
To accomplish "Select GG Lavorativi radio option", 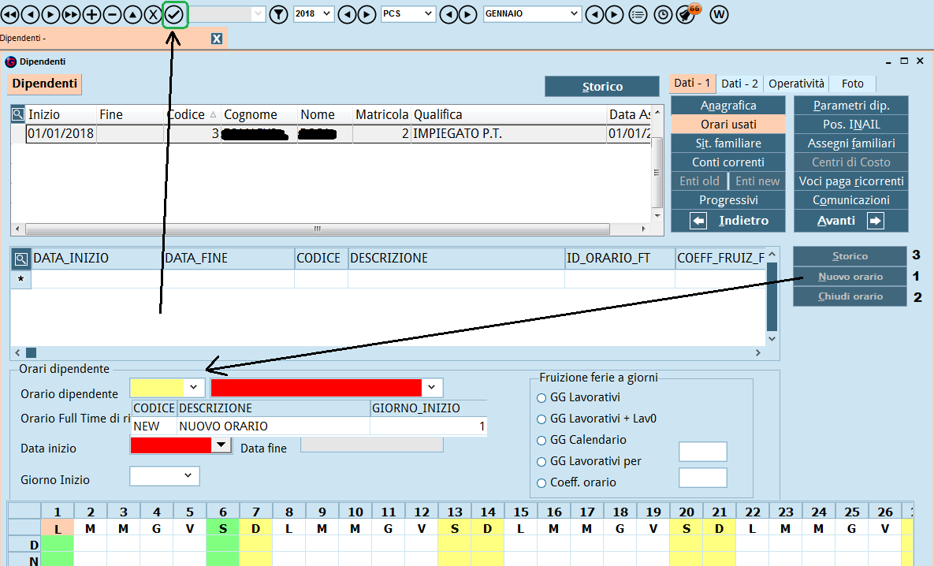I will [541, 398].
